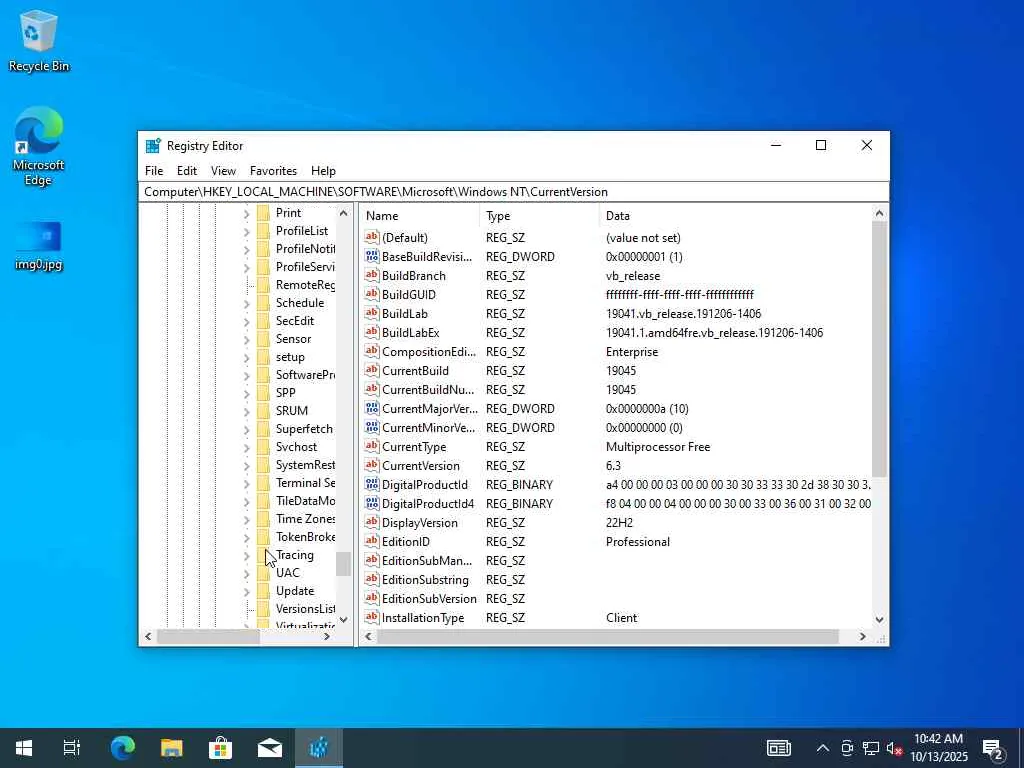This screenshot has width=1024, height=768.
Task: Open File Explorer from the taskbar
Action: 171,748
